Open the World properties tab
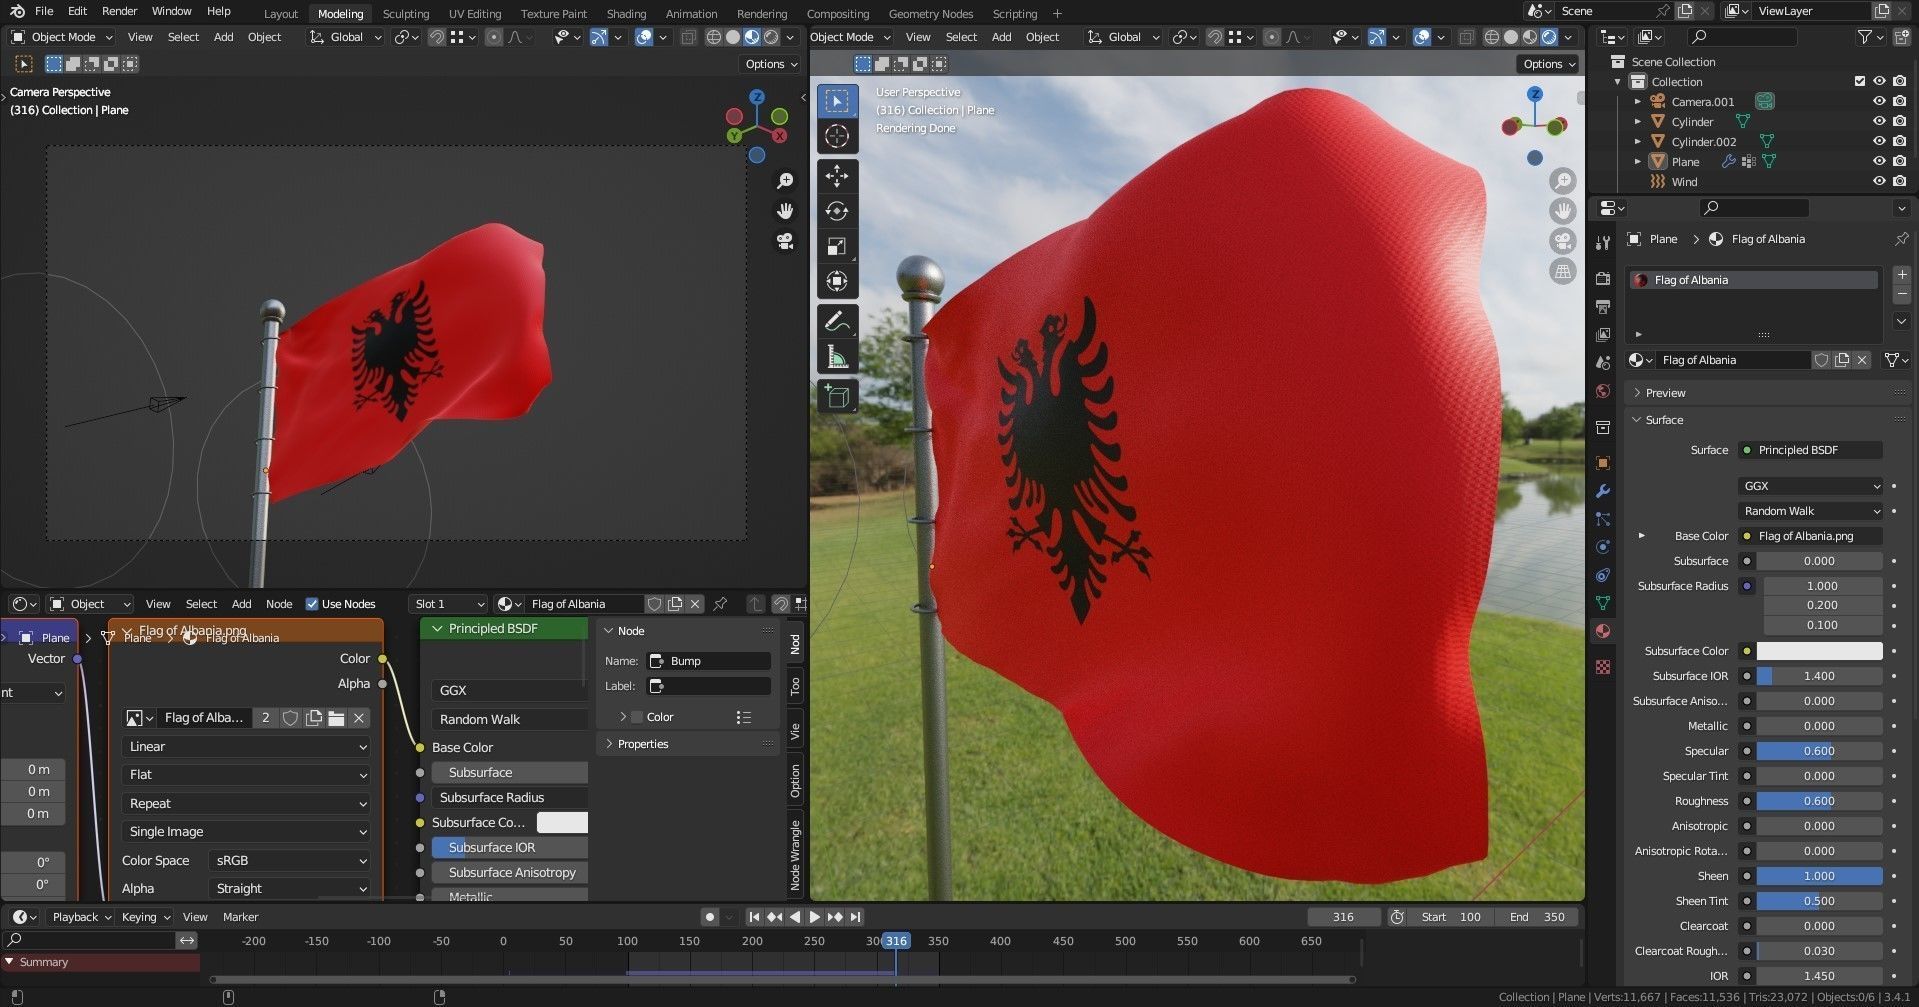Screen dimensions: 1919x1007 coord(1603,391)
